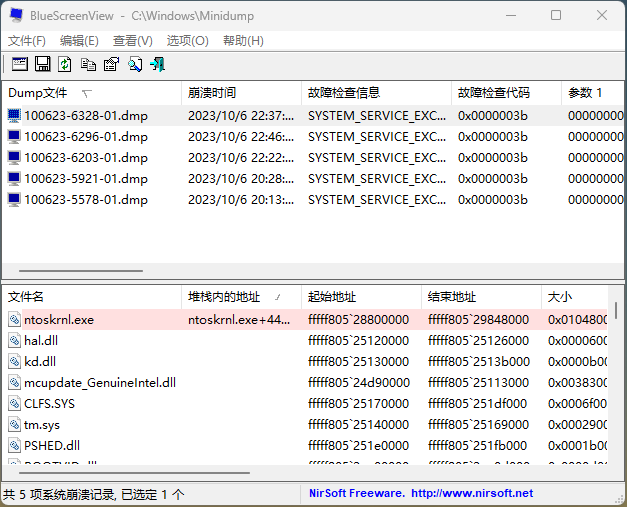Click the file icon beside mcupdate_GenuineIntel.dll

pyautogui.click(x=14, y=383)
